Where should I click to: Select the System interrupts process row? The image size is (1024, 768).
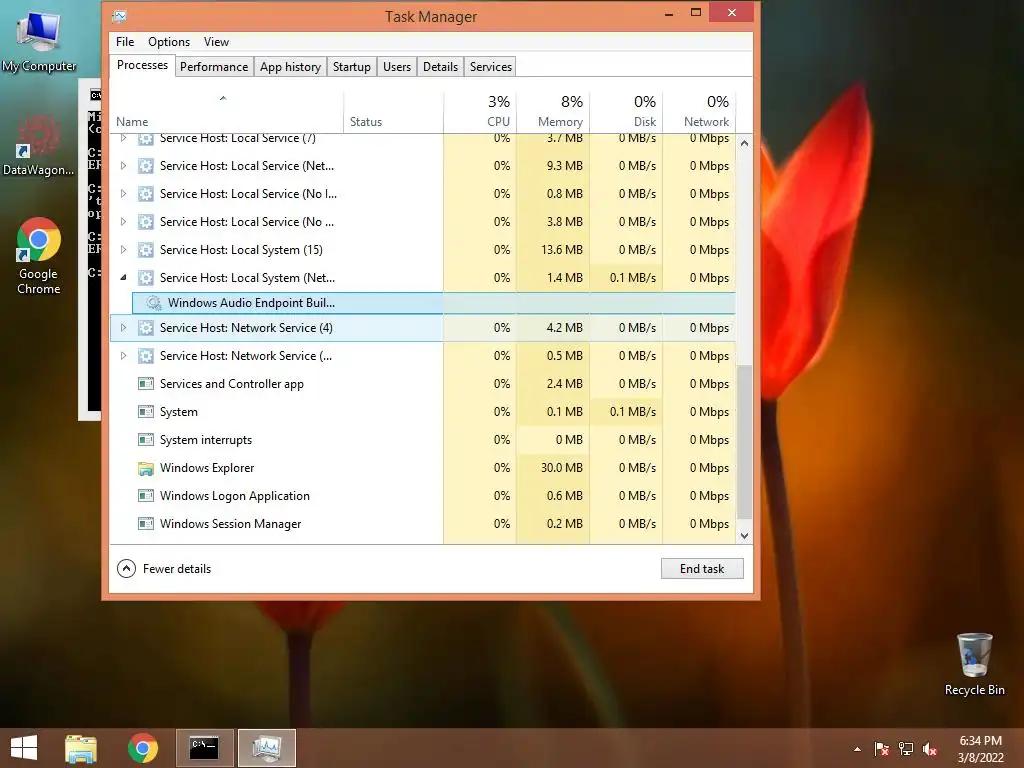[x=423, y=440]
